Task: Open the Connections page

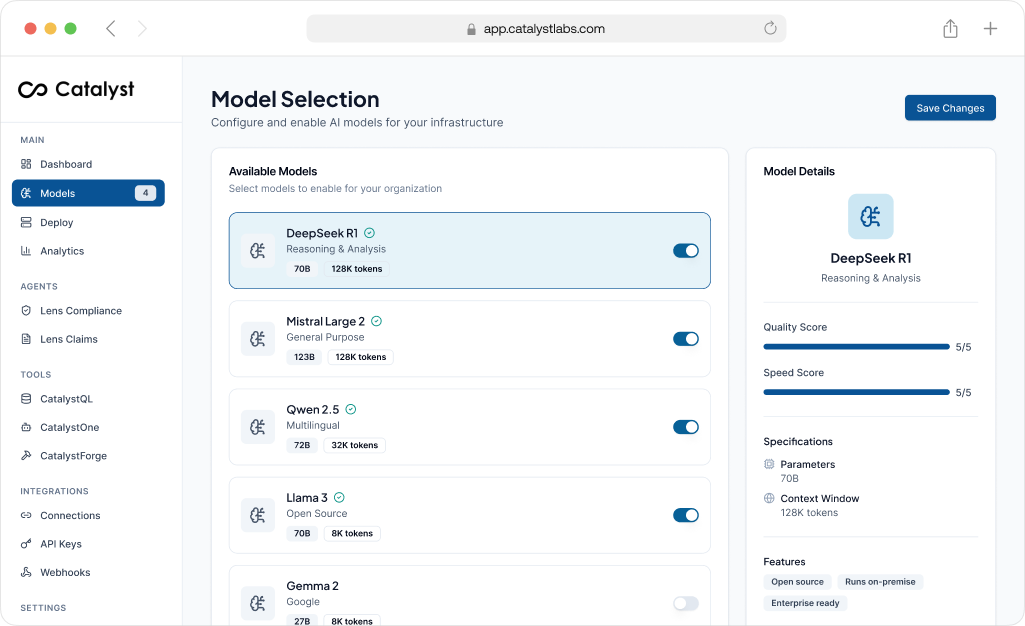Action: (x=88, y=516)
